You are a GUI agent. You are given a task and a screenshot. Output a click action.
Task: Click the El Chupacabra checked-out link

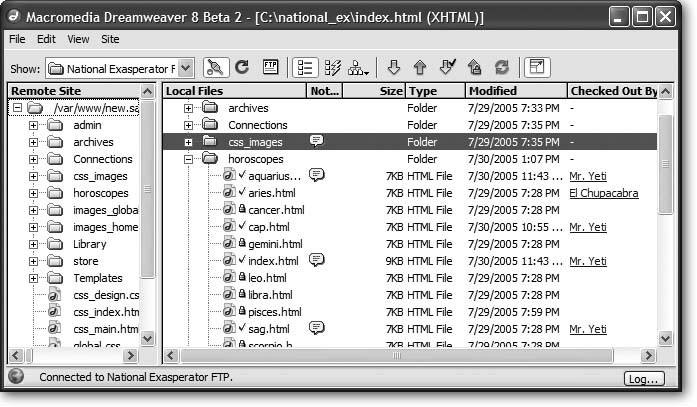pyautogui.click(x=603, y=193)
